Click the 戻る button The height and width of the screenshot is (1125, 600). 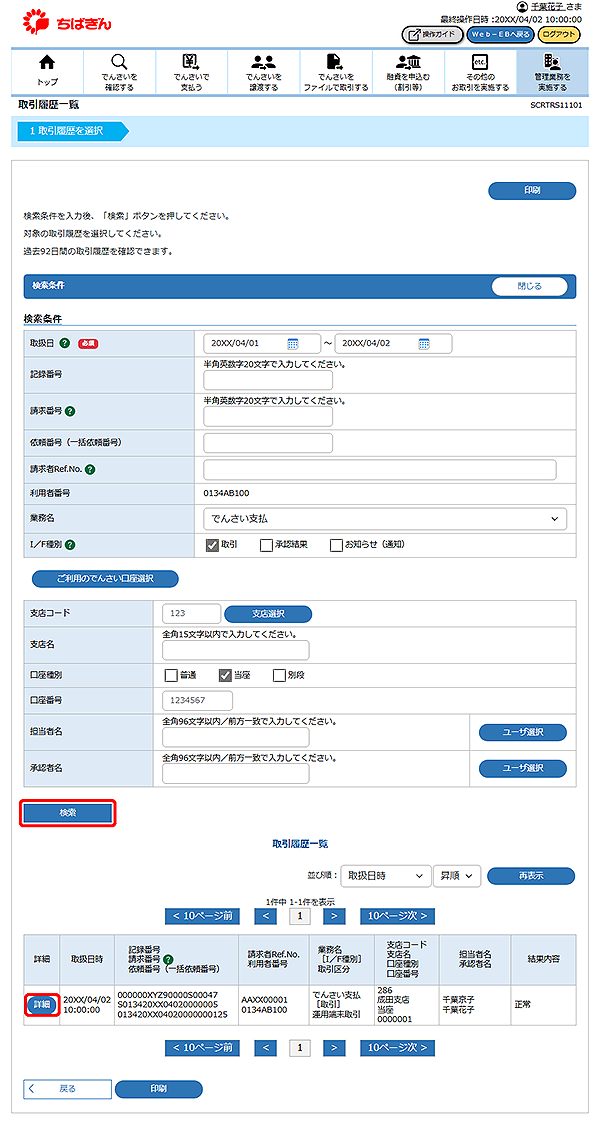coord(67,1089)
